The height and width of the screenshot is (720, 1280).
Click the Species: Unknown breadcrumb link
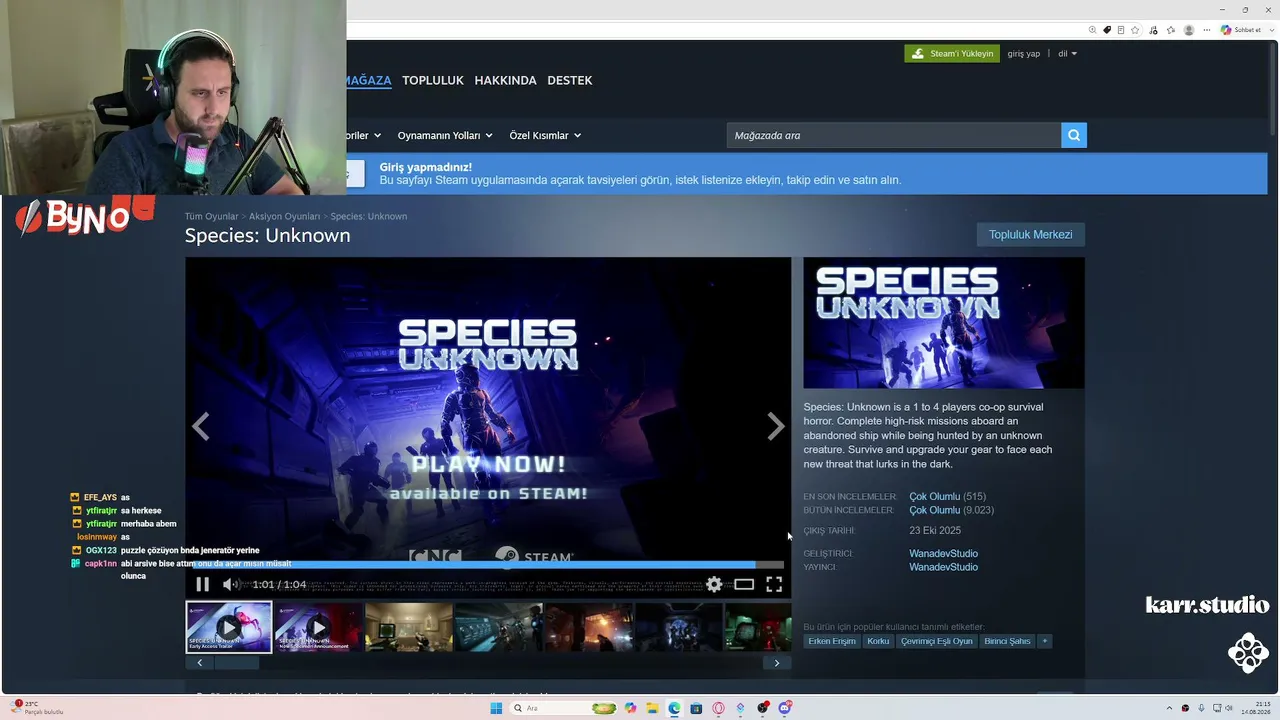pos(369,216)
